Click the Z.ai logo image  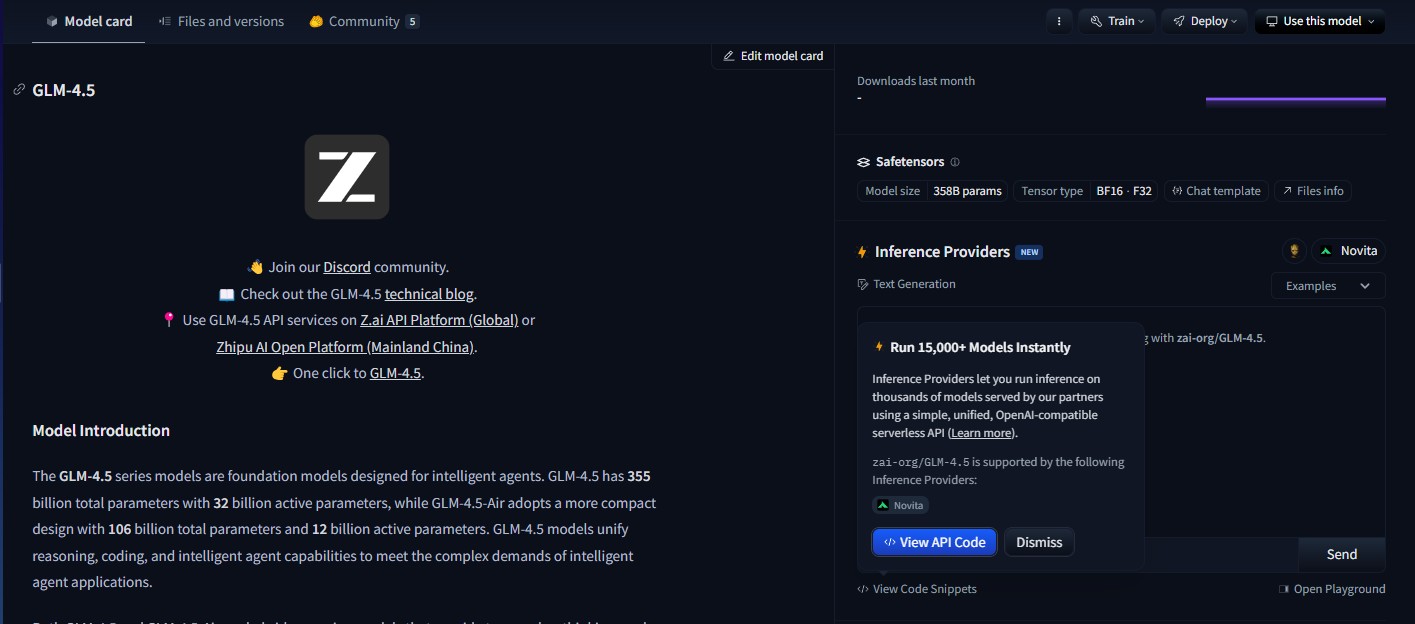(x=347, y=177)
